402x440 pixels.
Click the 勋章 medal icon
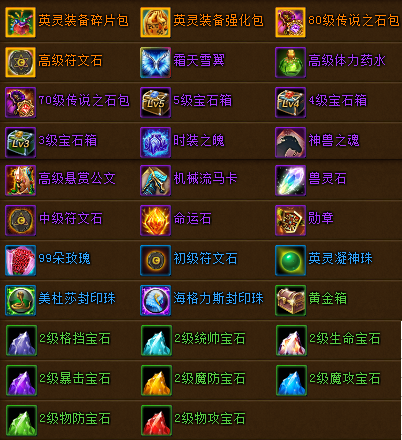tap(290, 220)
